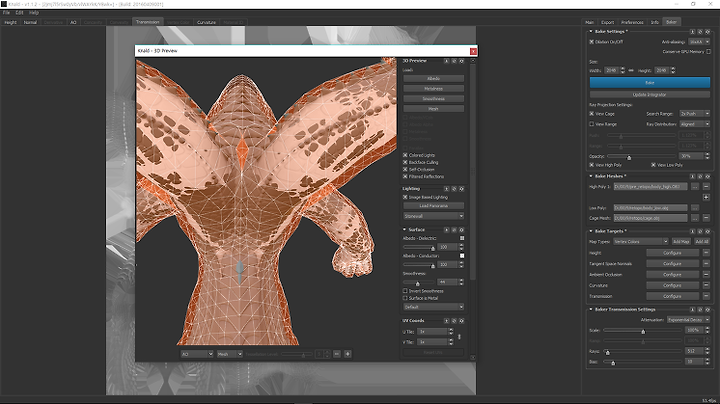Toggle the Dilation On/Off checkbox

591,42
